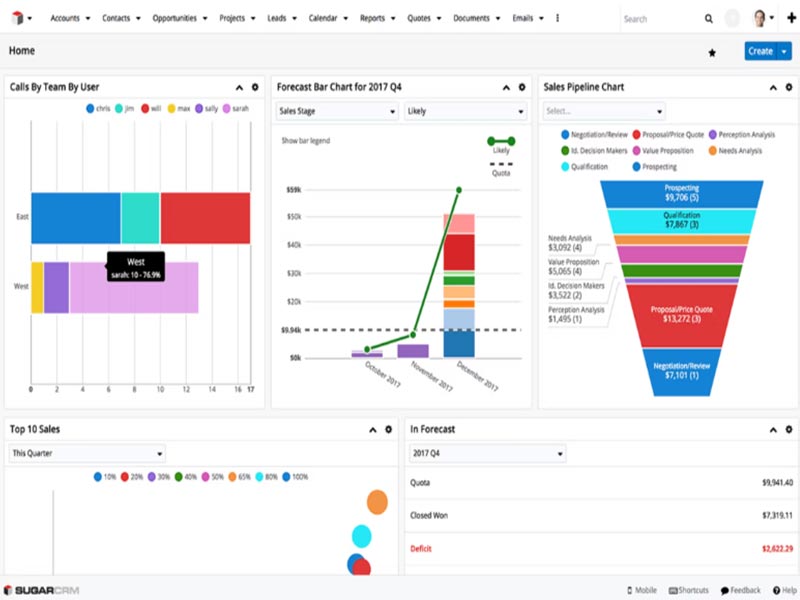The width and height of the screenshot is (800, 600).
Task: Click the Mobile icon in the footer
Action: 631,590
